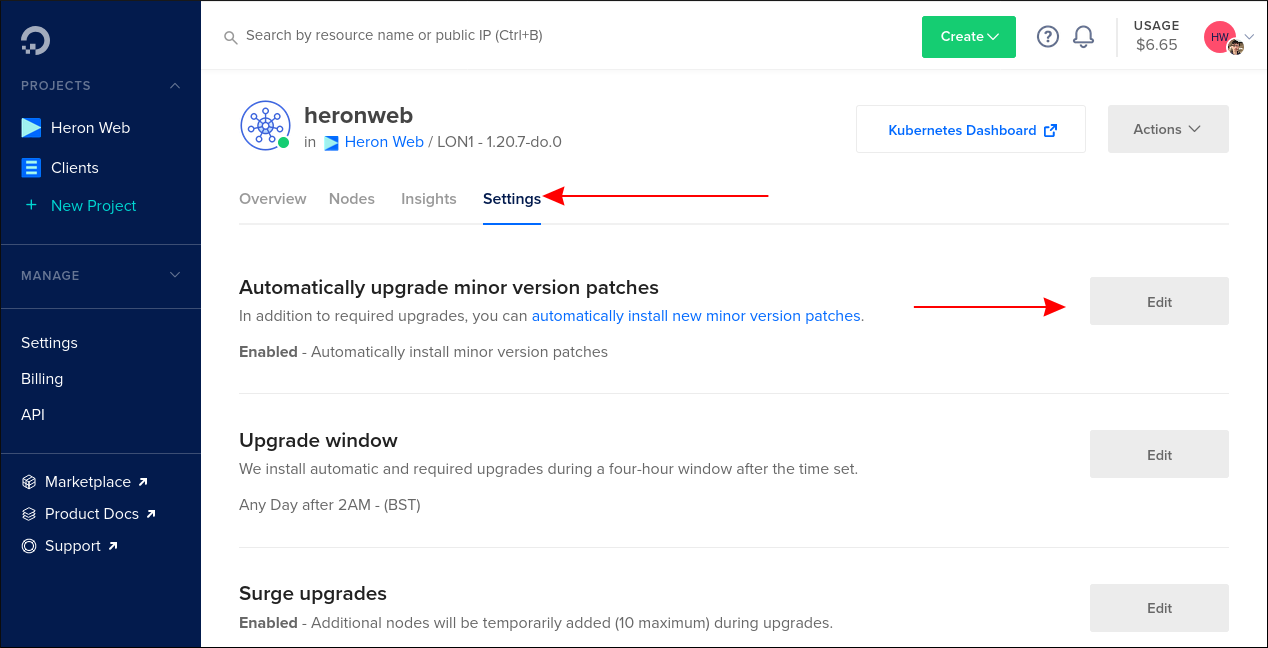Collapse the PROJECTS sidebar section
Viewport: 1268px width, 648px height.
click(176, 86)
